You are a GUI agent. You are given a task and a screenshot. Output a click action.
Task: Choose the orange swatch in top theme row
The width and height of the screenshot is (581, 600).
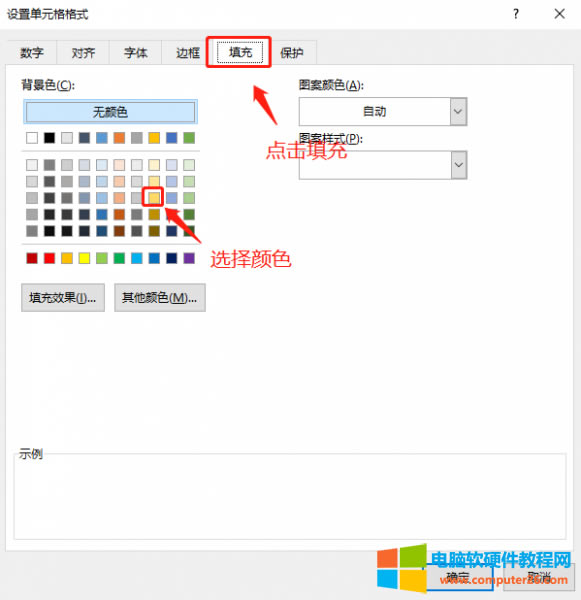pos(119,138)
